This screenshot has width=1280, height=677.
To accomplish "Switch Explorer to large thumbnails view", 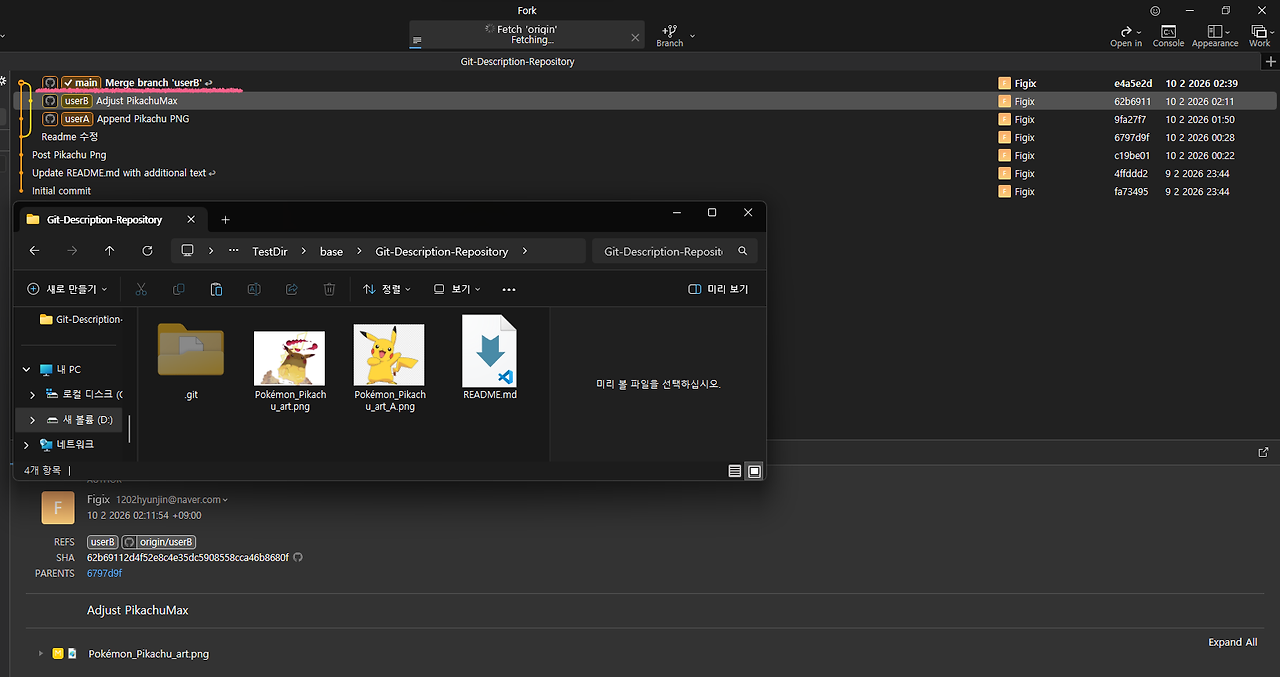I will tap(754, 471).
